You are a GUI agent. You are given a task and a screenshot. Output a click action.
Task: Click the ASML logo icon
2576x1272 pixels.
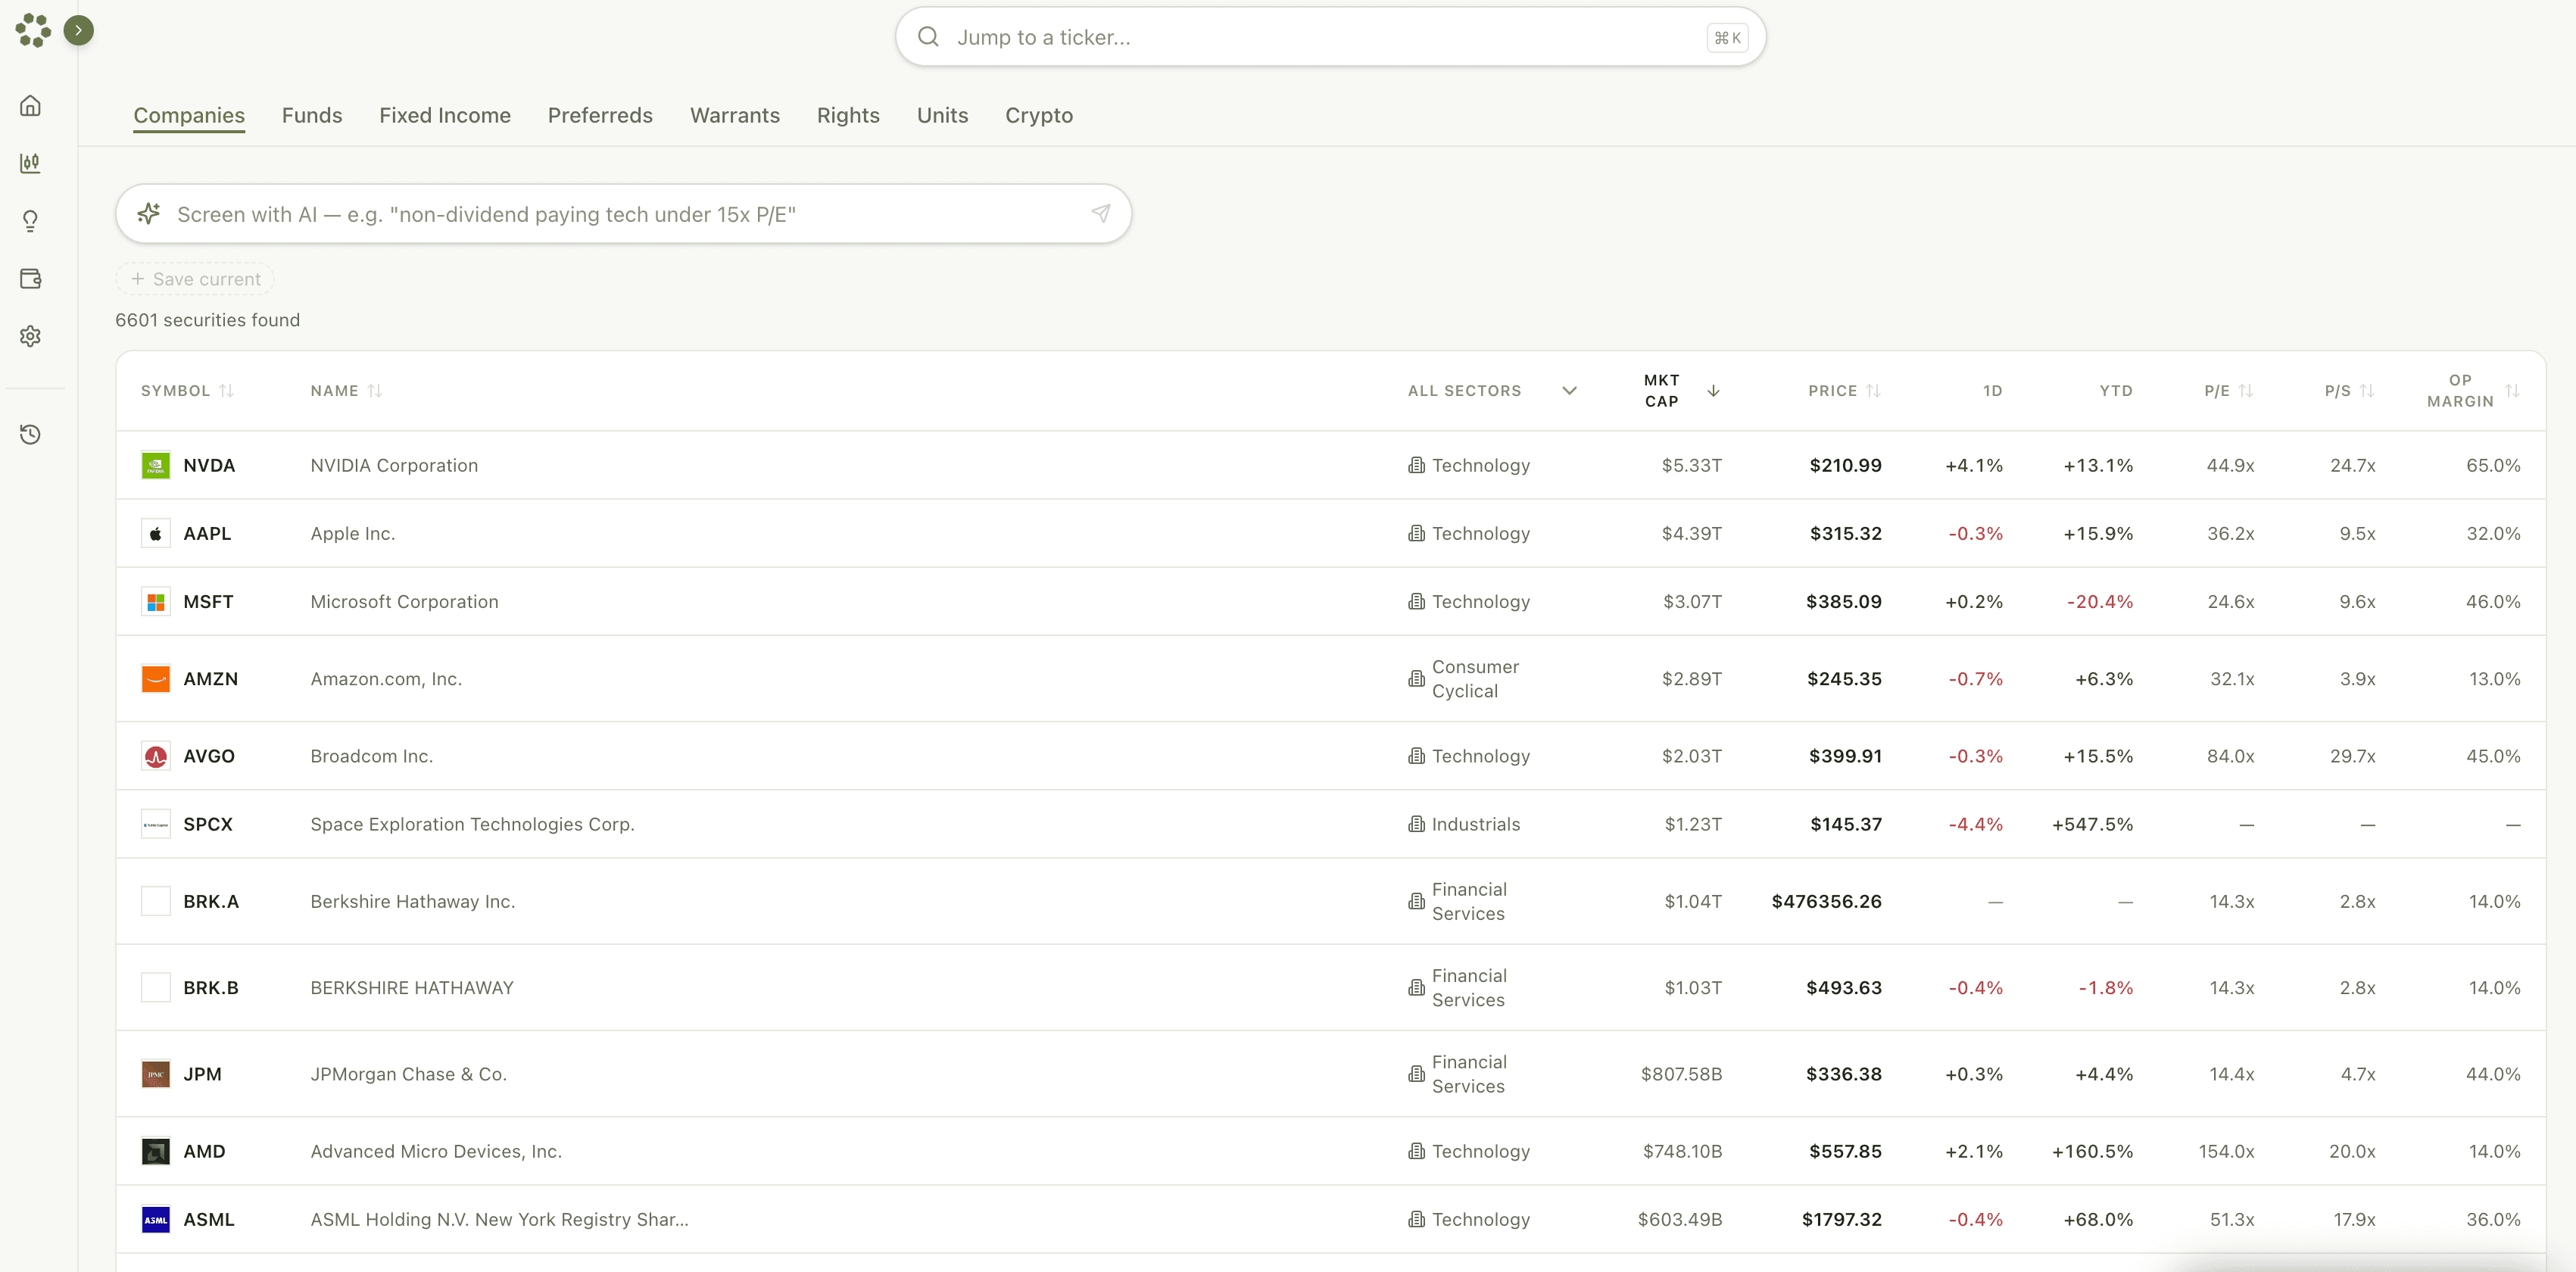click(x=155, y=1219)
